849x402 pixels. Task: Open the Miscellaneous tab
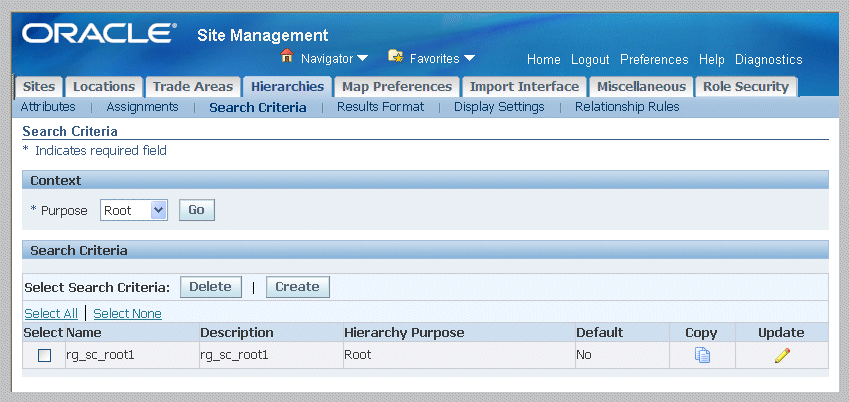click(642, 87)
